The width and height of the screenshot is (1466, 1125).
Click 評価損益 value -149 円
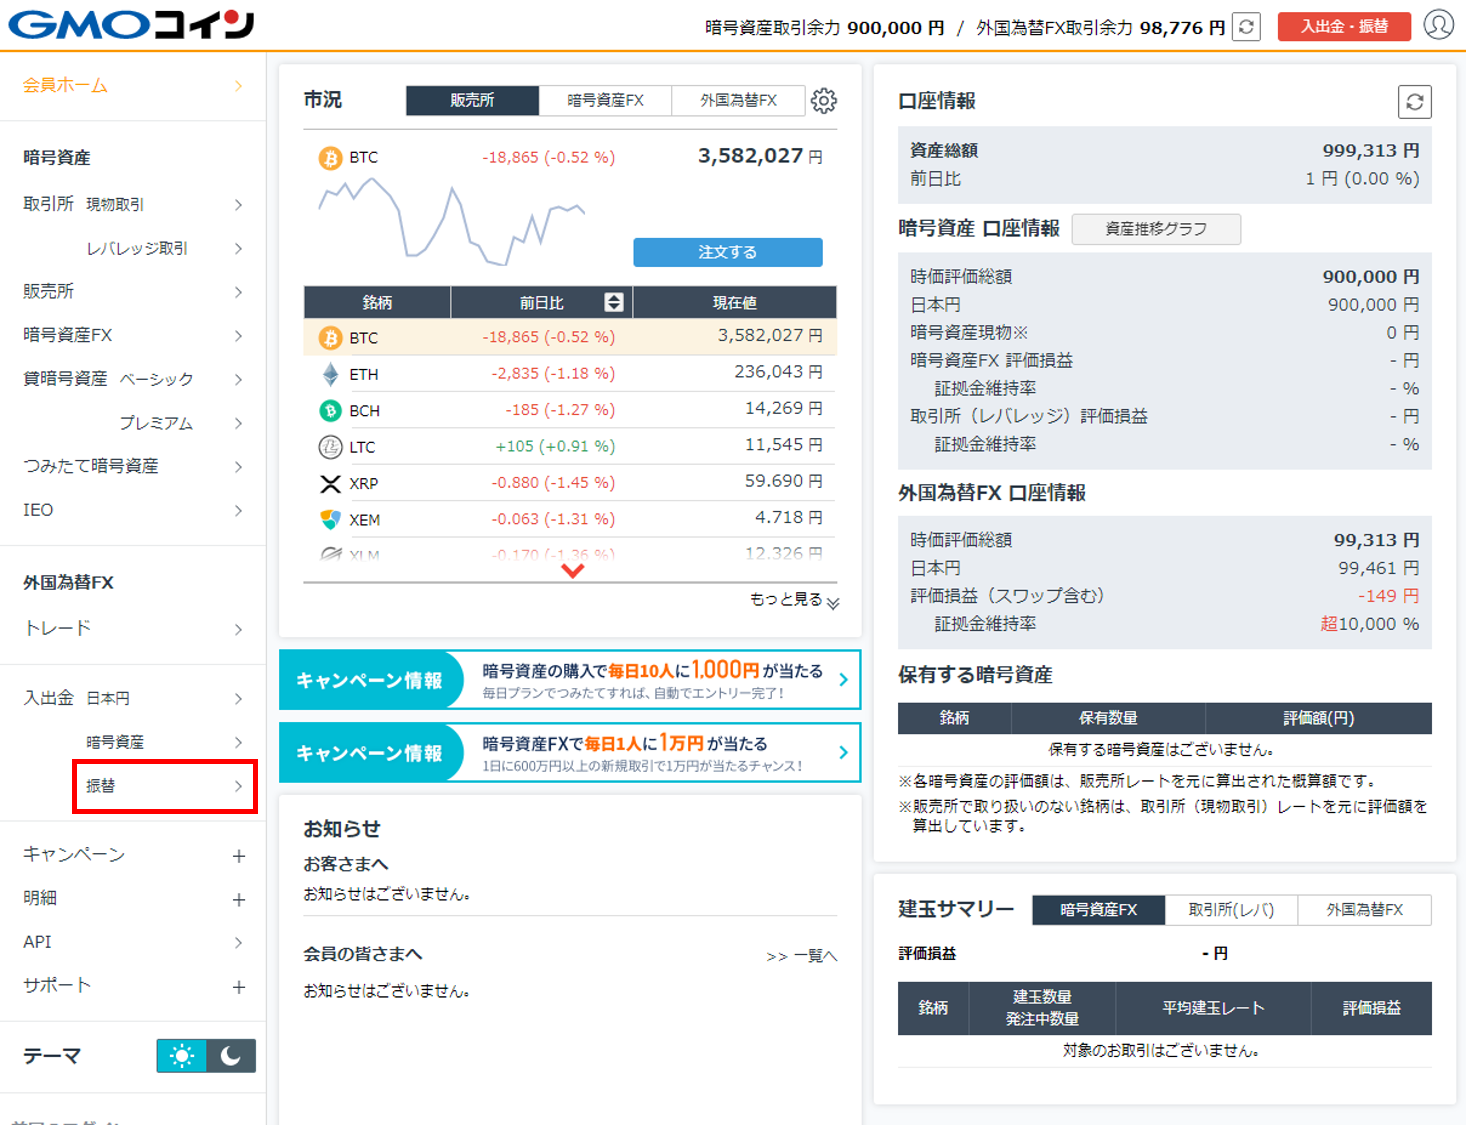pyautogui.click(x=1388, y=596)
